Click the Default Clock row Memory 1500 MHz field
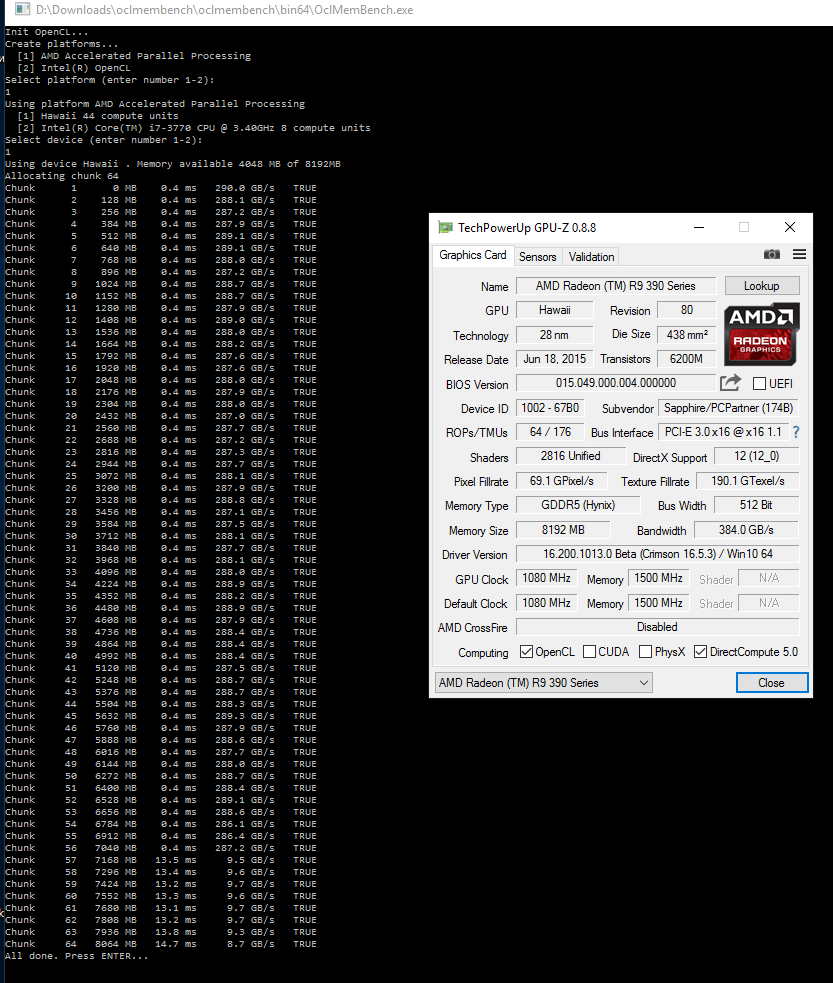Screen dimensions: 833x983 pyautogui.click(x=658, y=603)
